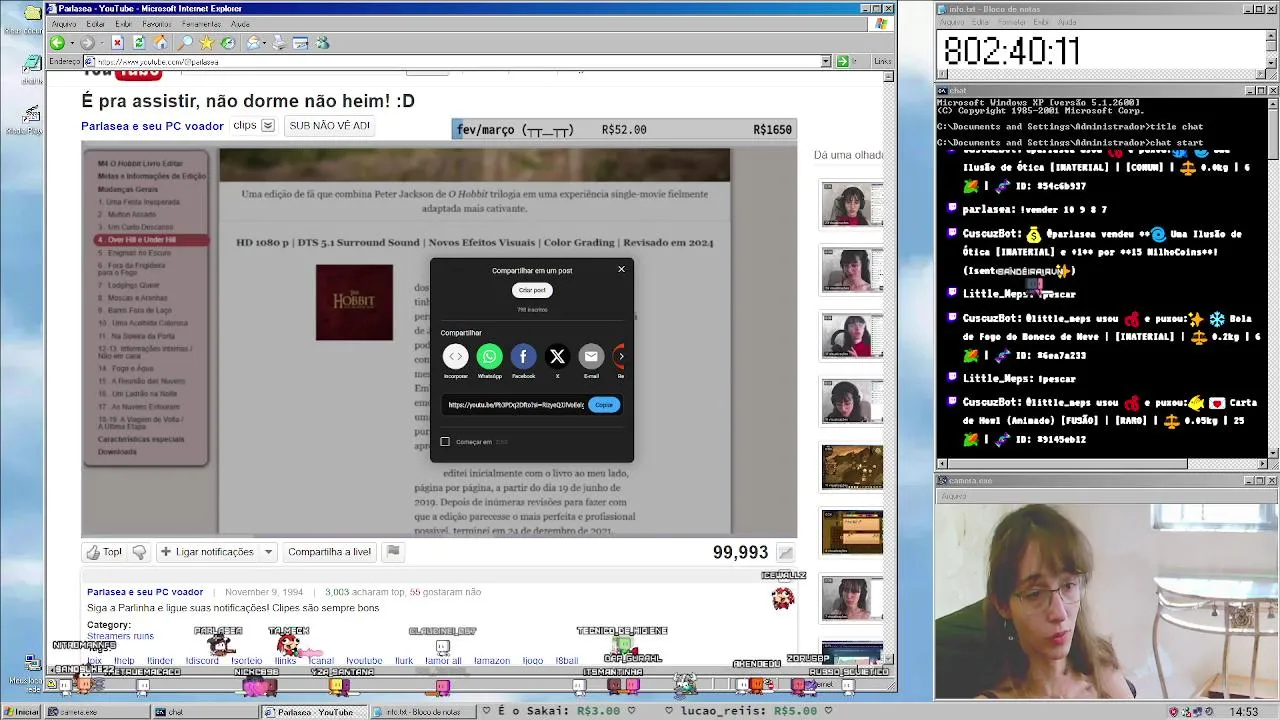Open Arquivo menu in Bloco de notas
The width and height of the screenshot is (1280, 720).
coord(952,22)
